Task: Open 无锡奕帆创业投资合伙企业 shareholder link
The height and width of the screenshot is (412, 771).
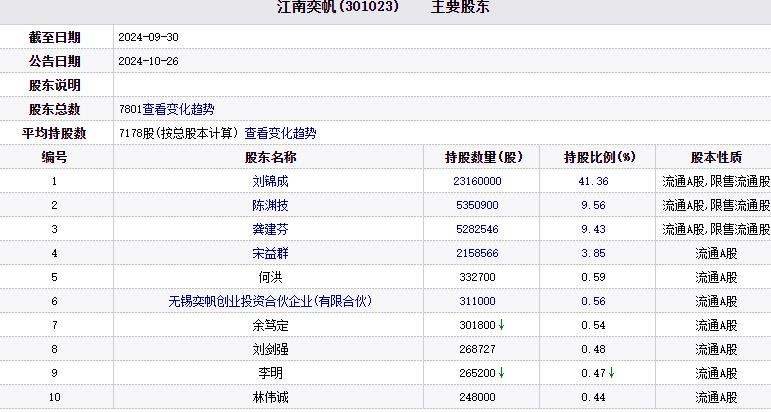Action: click(x=270, y=301)
